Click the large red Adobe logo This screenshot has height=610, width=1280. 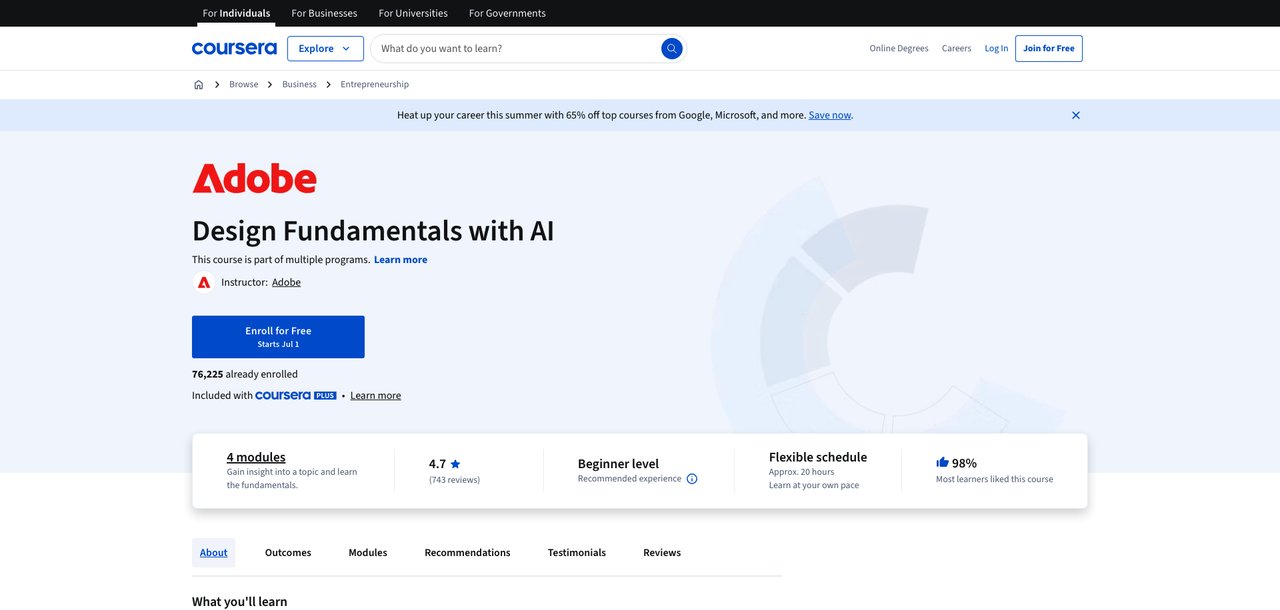coord(254,178)
